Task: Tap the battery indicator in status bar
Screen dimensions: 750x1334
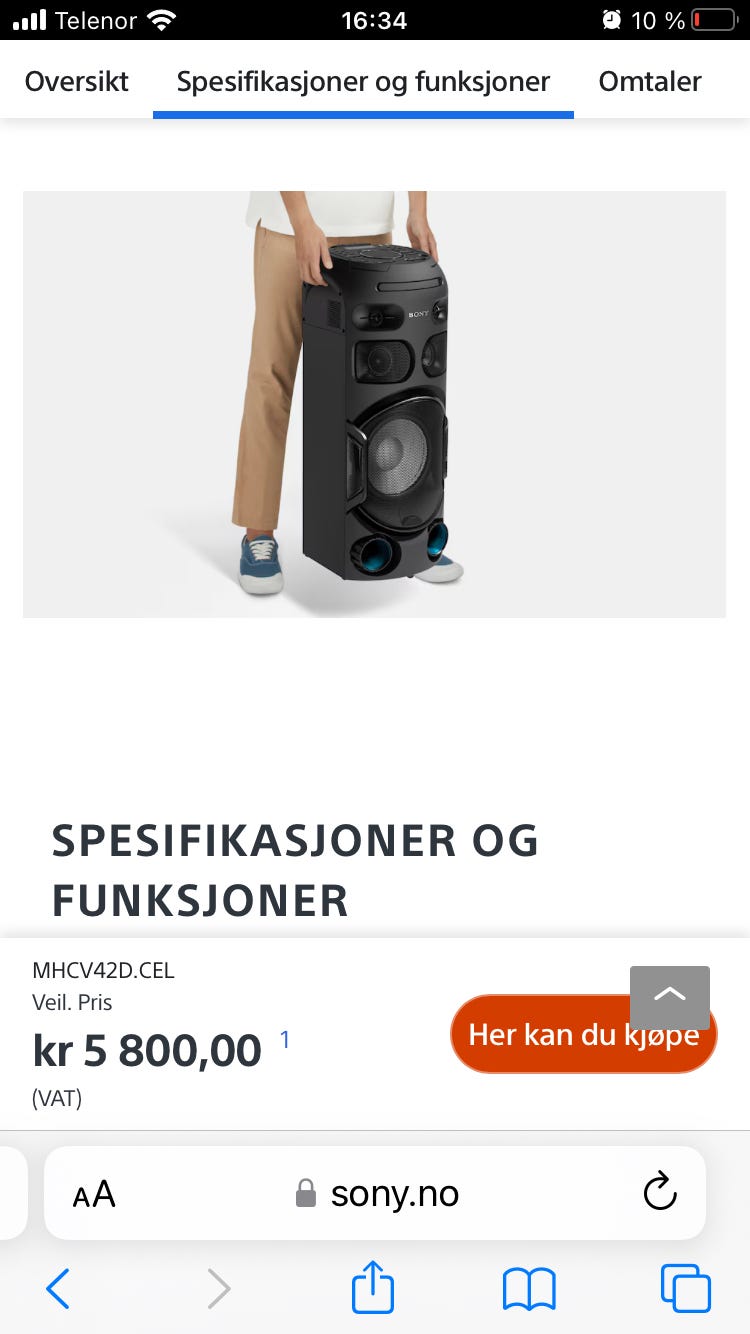Action: pyautogui.click(x=714, y=20)
